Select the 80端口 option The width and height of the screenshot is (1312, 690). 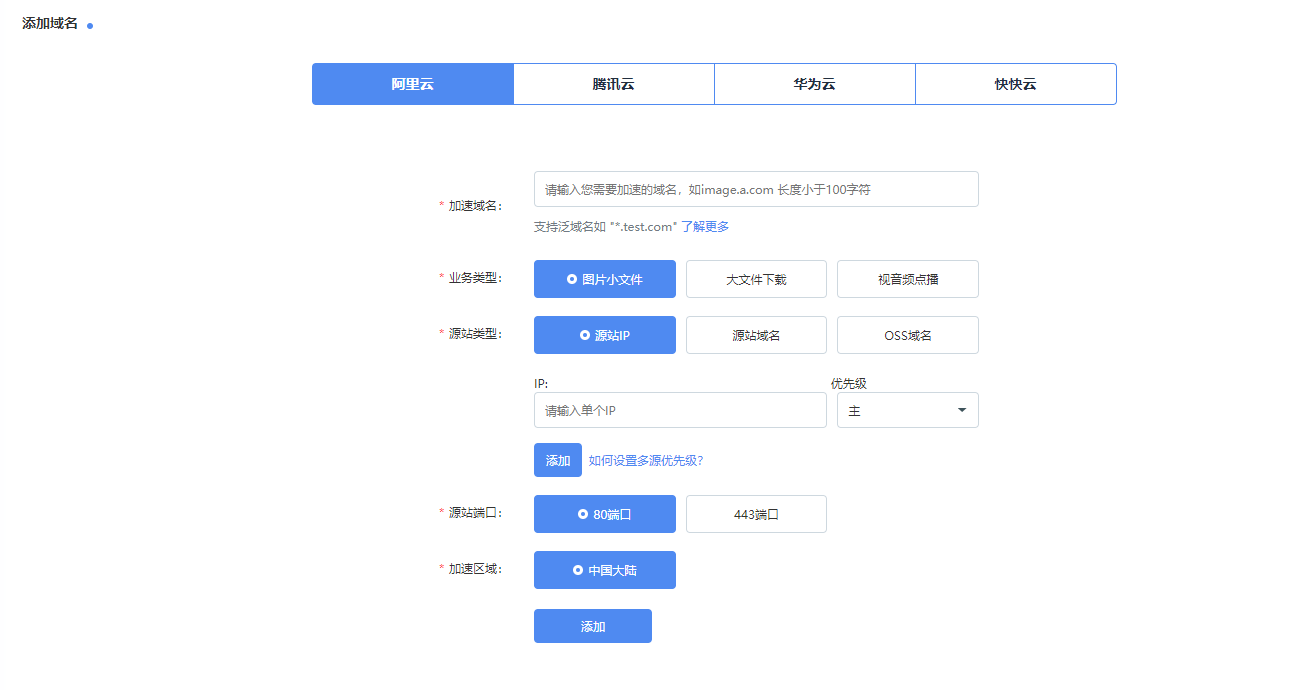point(604,514)
